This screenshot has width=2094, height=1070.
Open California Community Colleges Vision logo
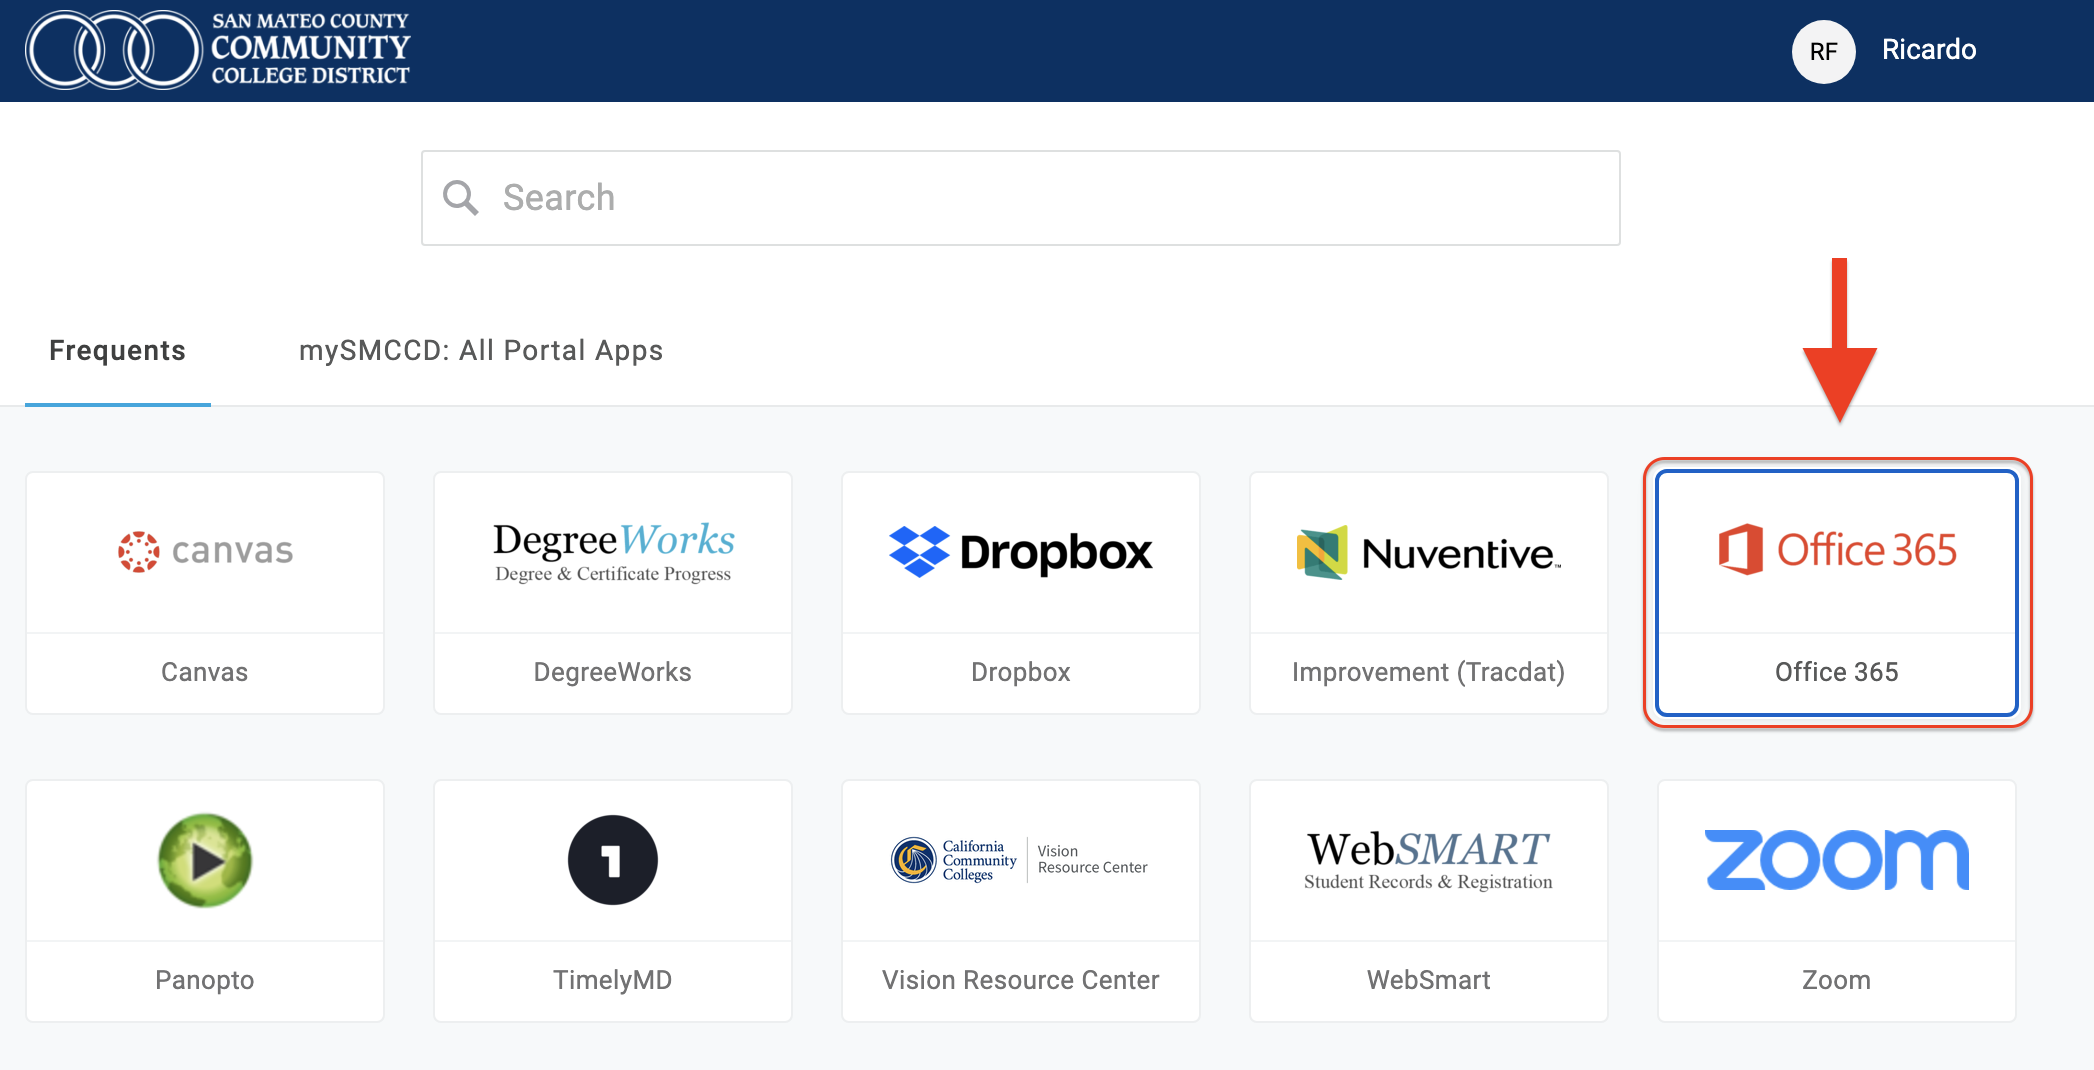(1020, 860)
